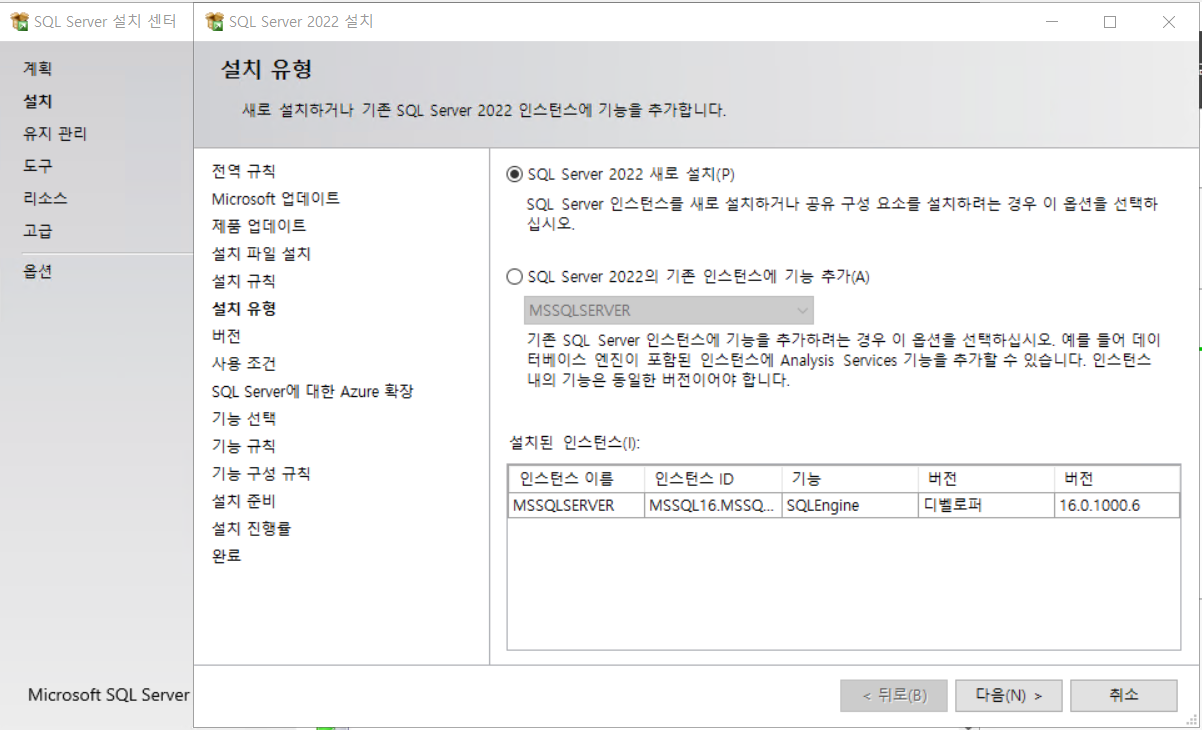Click the 취소 button
This screenshot has height=730, width=1202.
(x=1123, y=695)
